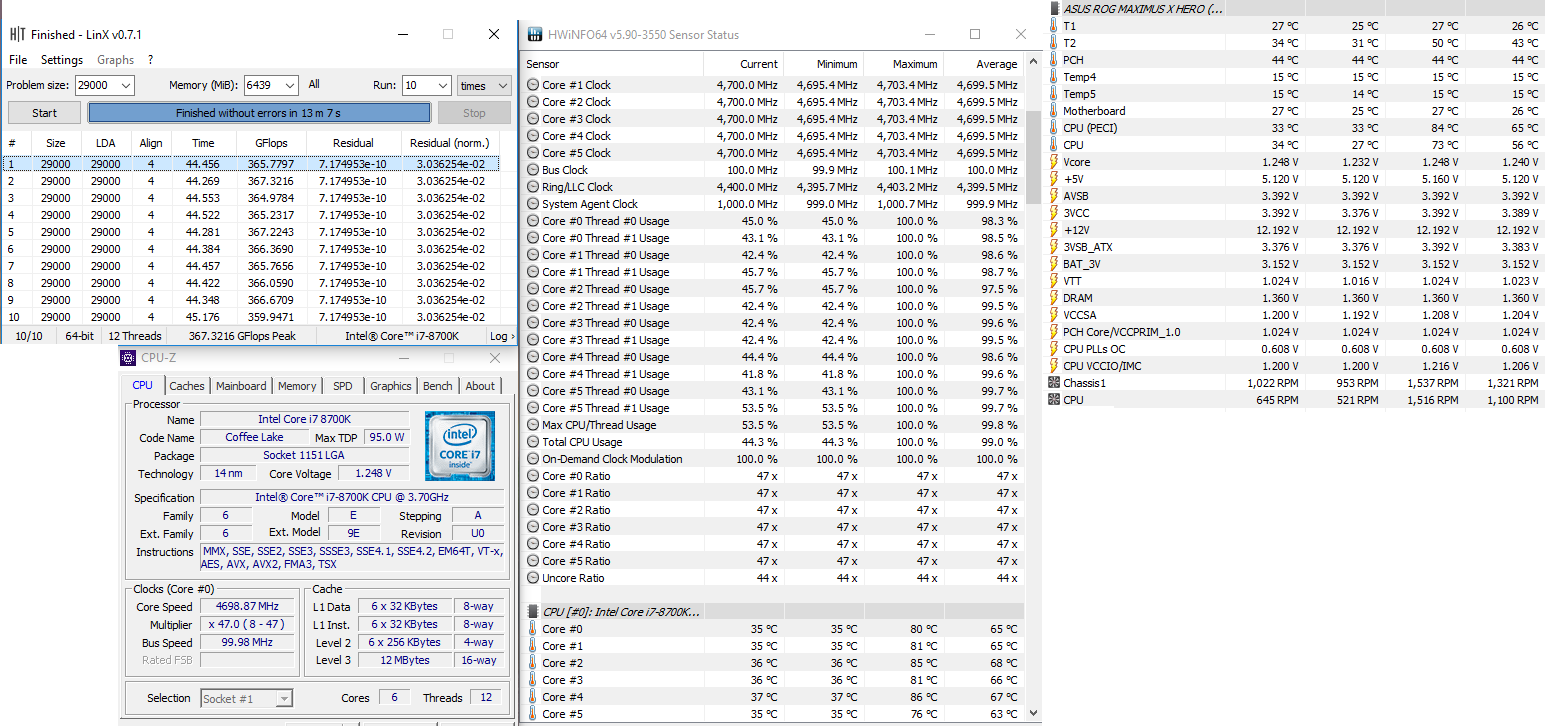Switch to the Mainboard tab in CPU-Z

point(241,386)
